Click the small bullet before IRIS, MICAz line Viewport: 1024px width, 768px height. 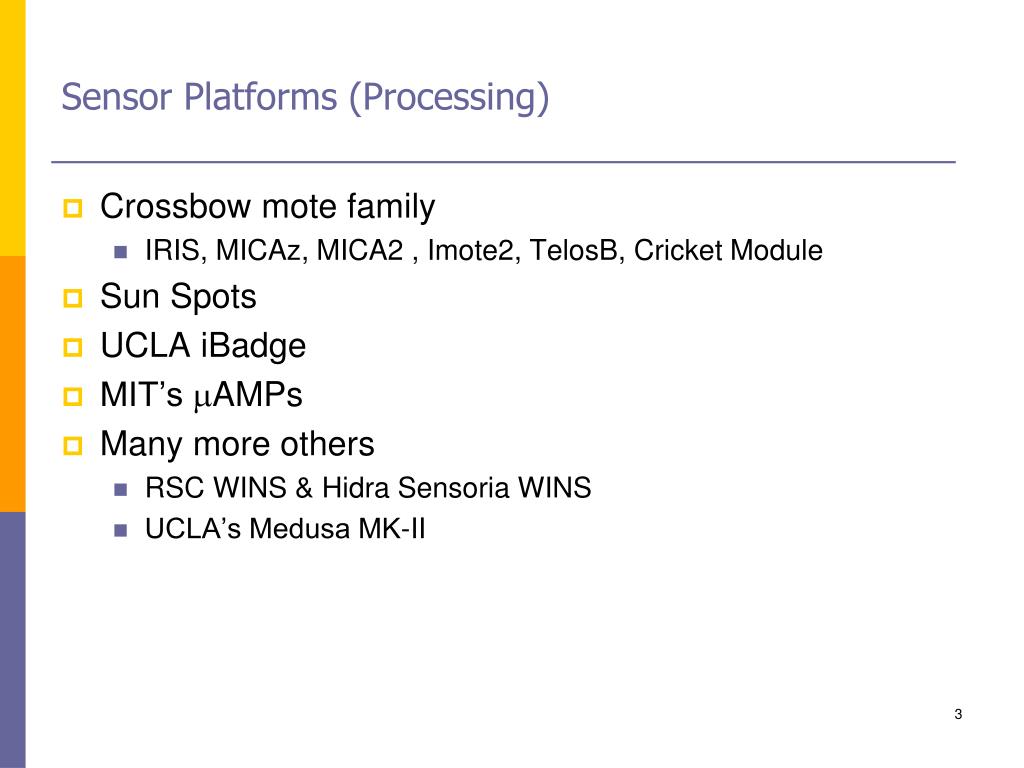click(x=120, y=252)
